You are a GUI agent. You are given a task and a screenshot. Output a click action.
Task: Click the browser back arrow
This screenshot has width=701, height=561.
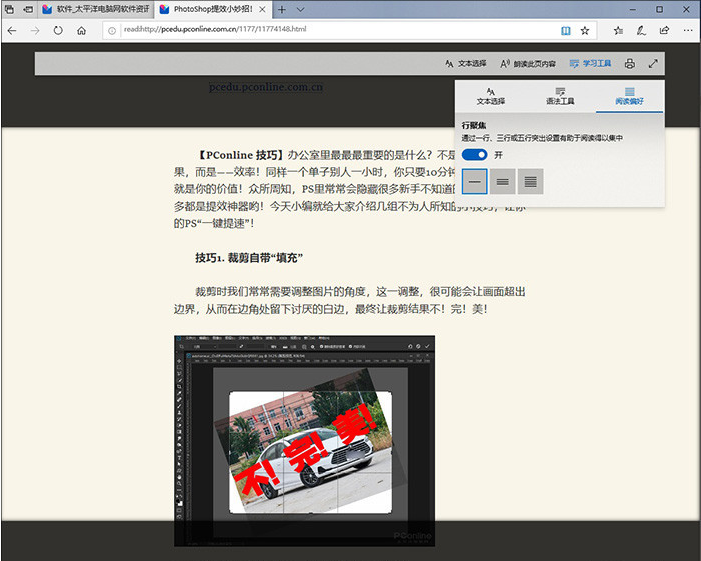click(x=11, y=30)
